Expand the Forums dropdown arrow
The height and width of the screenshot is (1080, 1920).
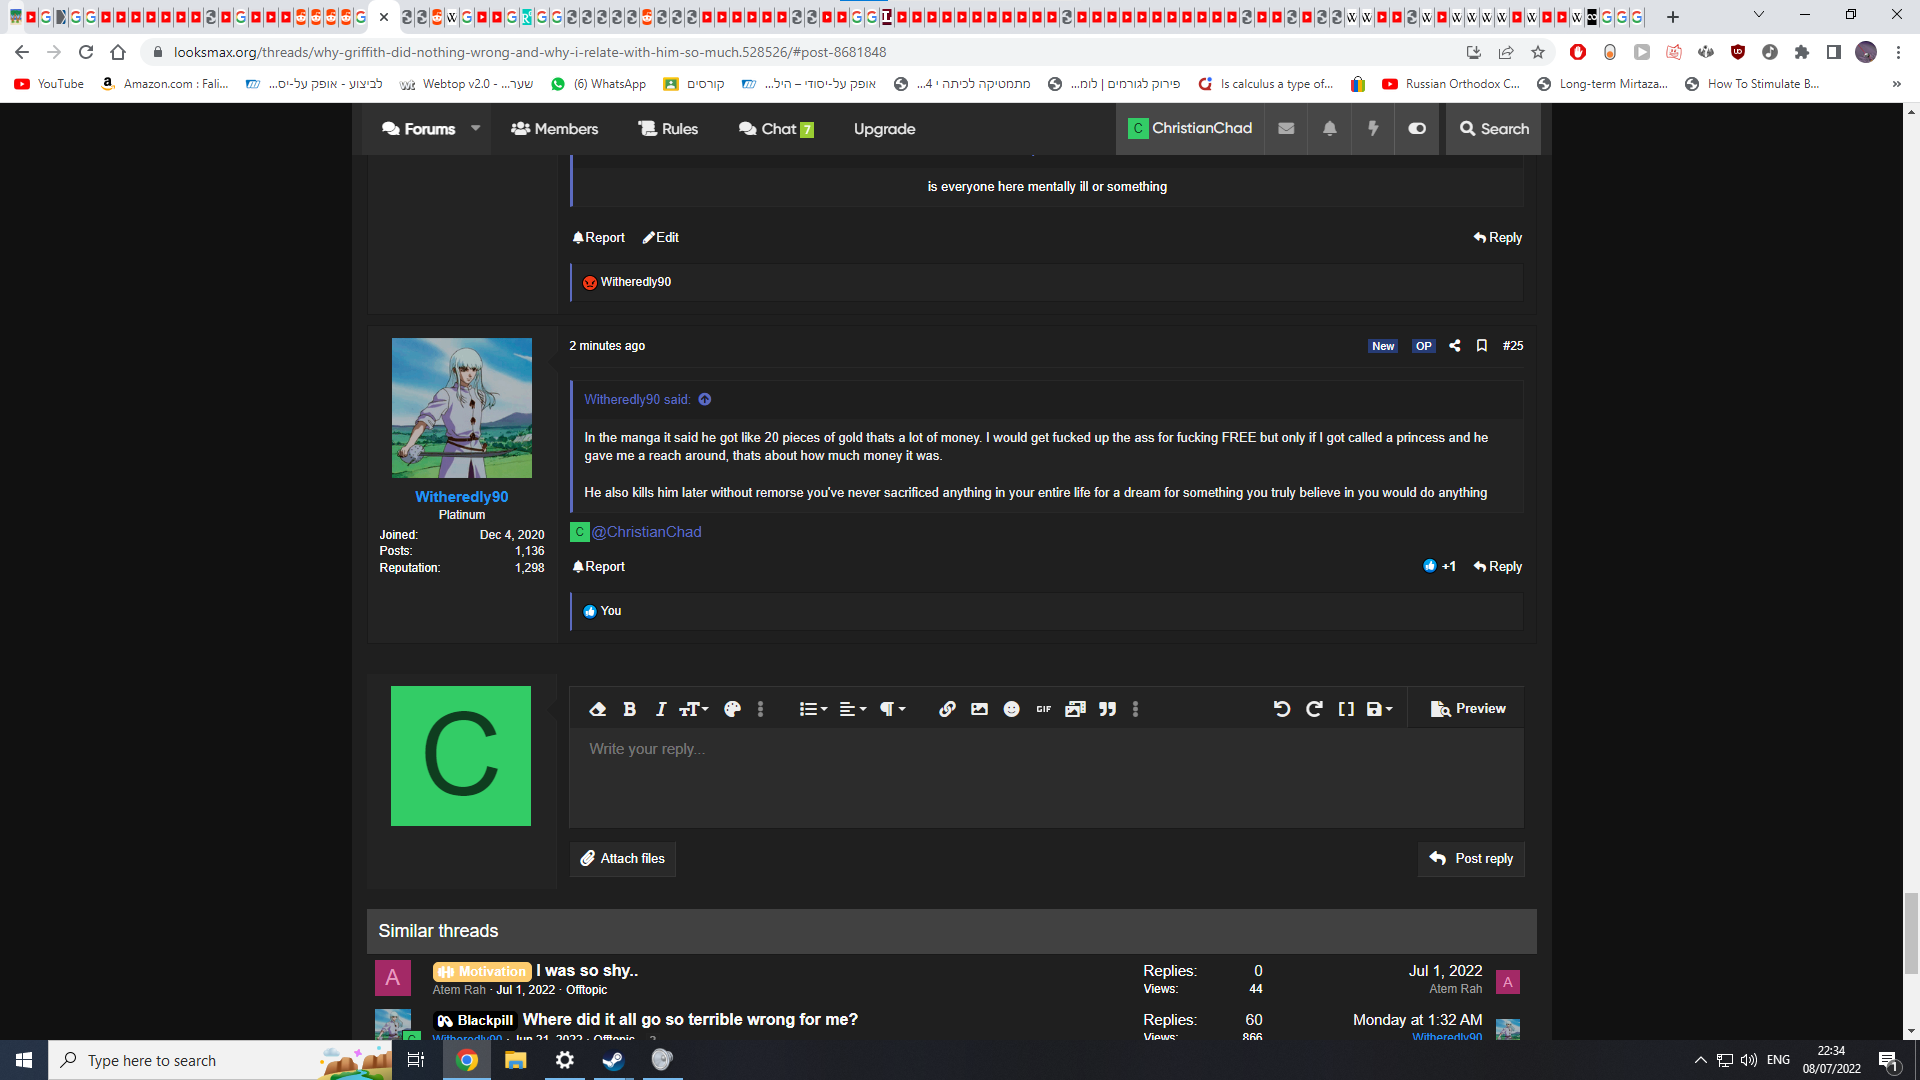pos(476,128)
